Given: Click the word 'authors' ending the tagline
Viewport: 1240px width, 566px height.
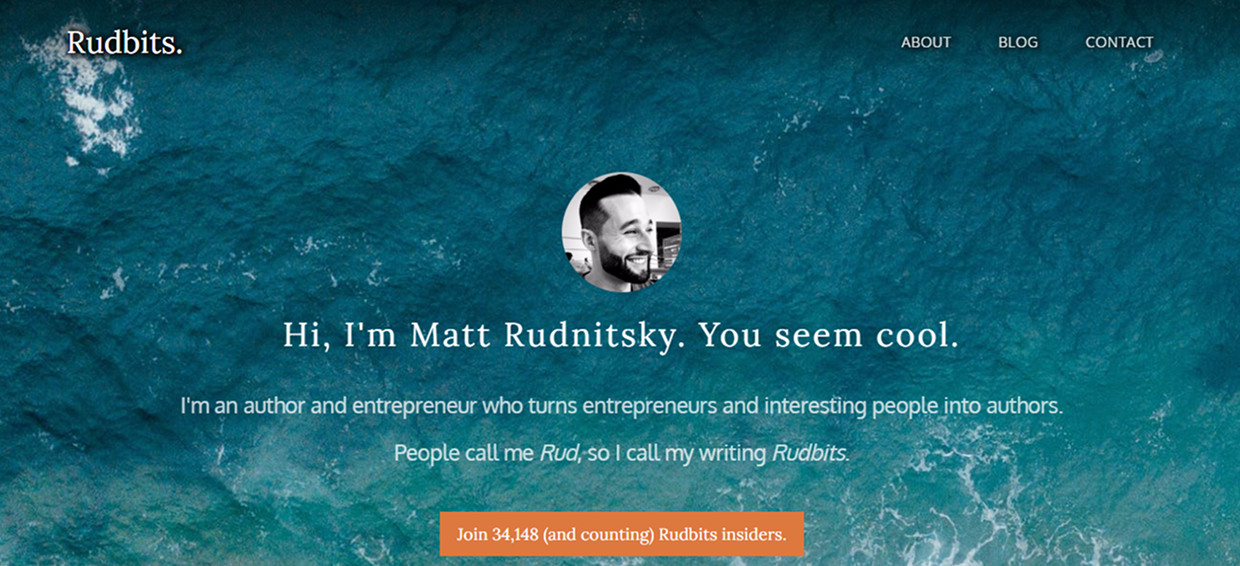Looking at the screenshot, I should [1025, 407].
